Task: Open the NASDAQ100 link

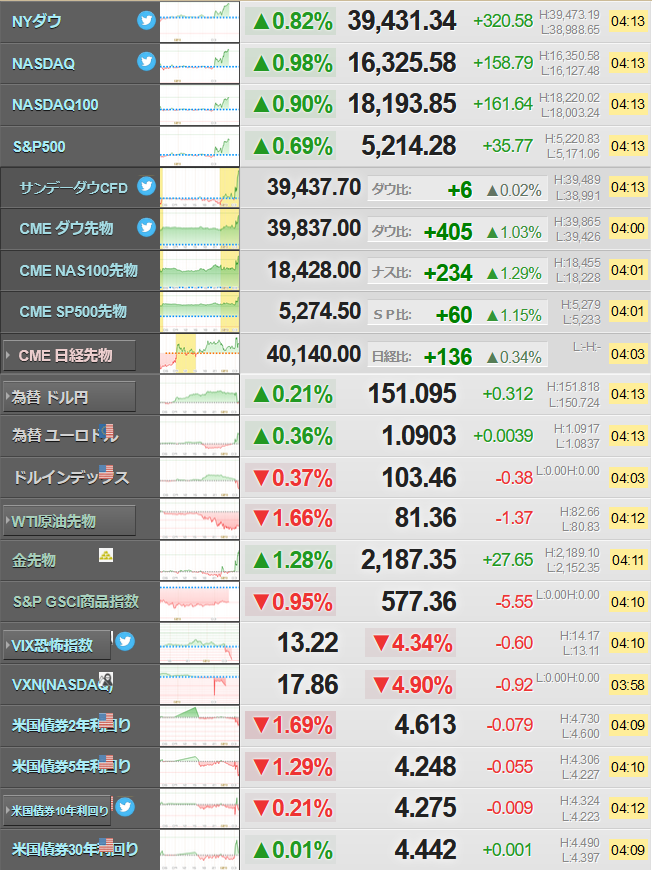Action: coord(55,105)
